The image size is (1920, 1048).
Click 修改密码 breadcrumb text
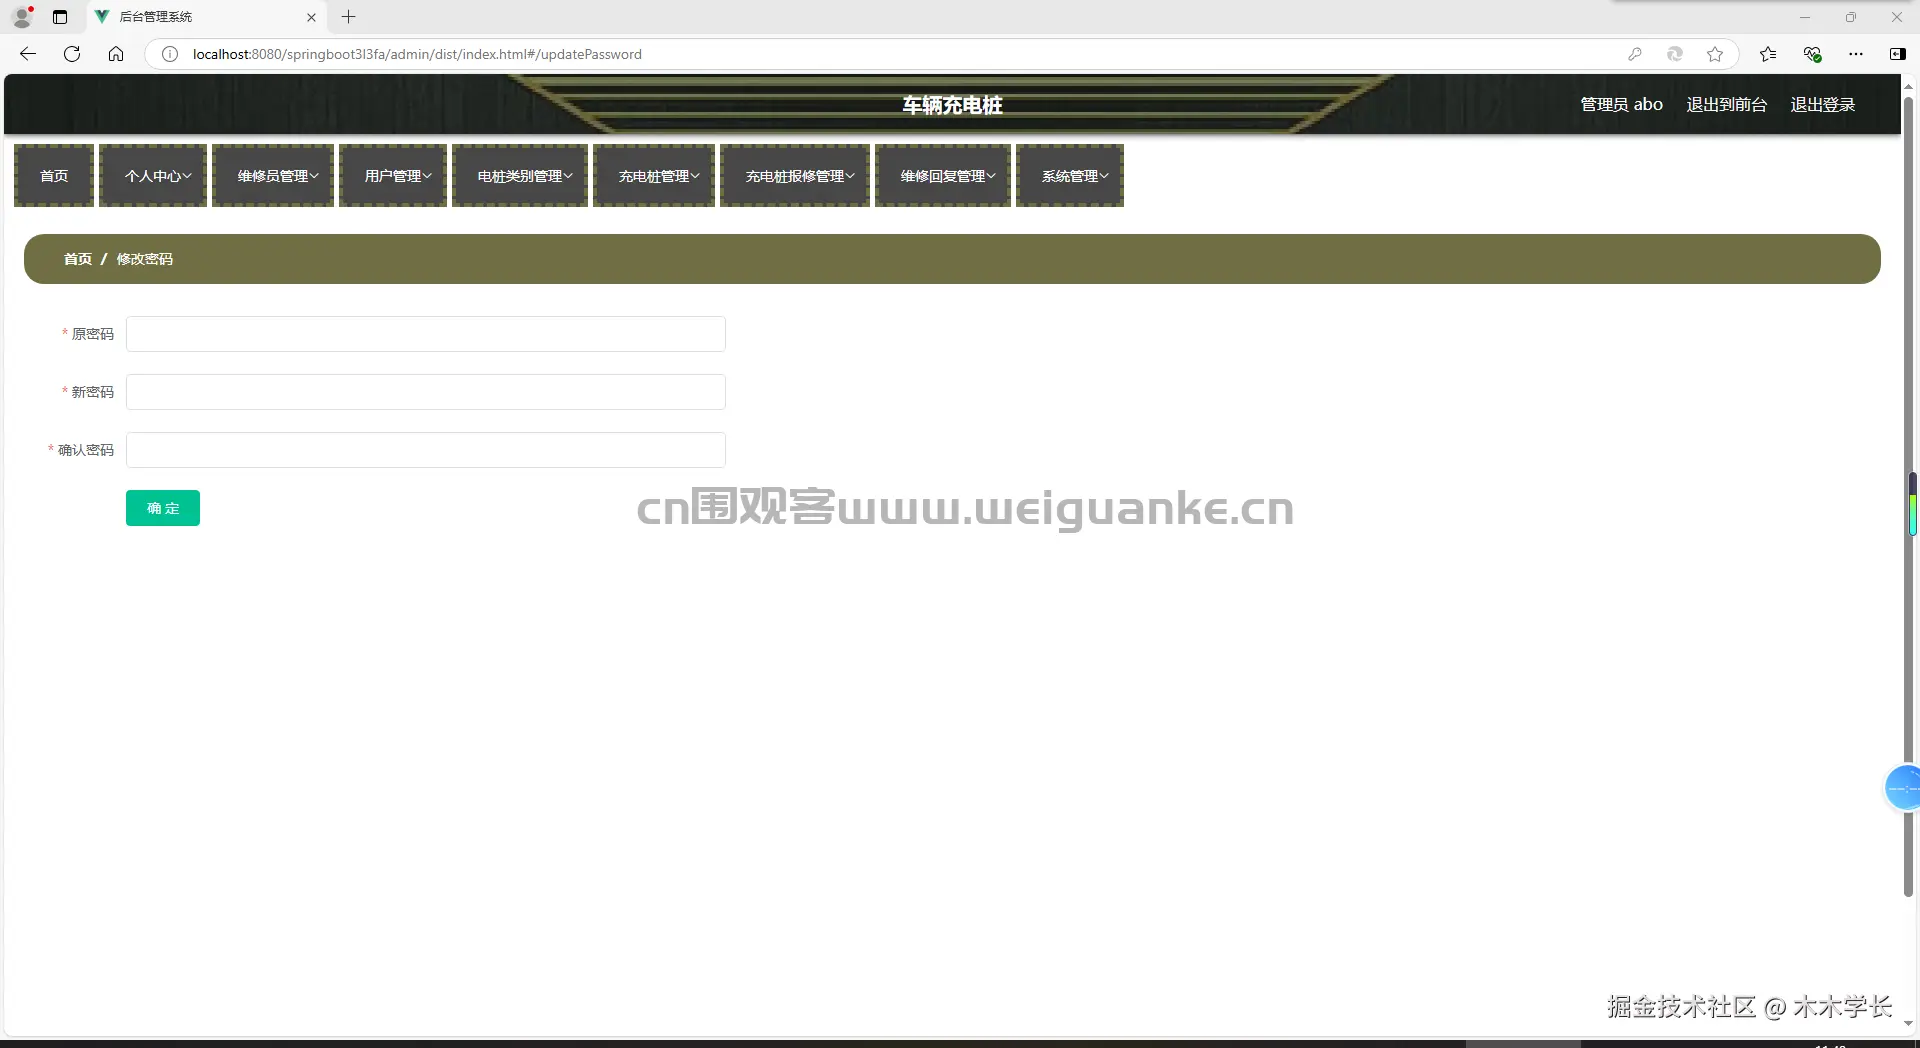click(x=145, y=259)
